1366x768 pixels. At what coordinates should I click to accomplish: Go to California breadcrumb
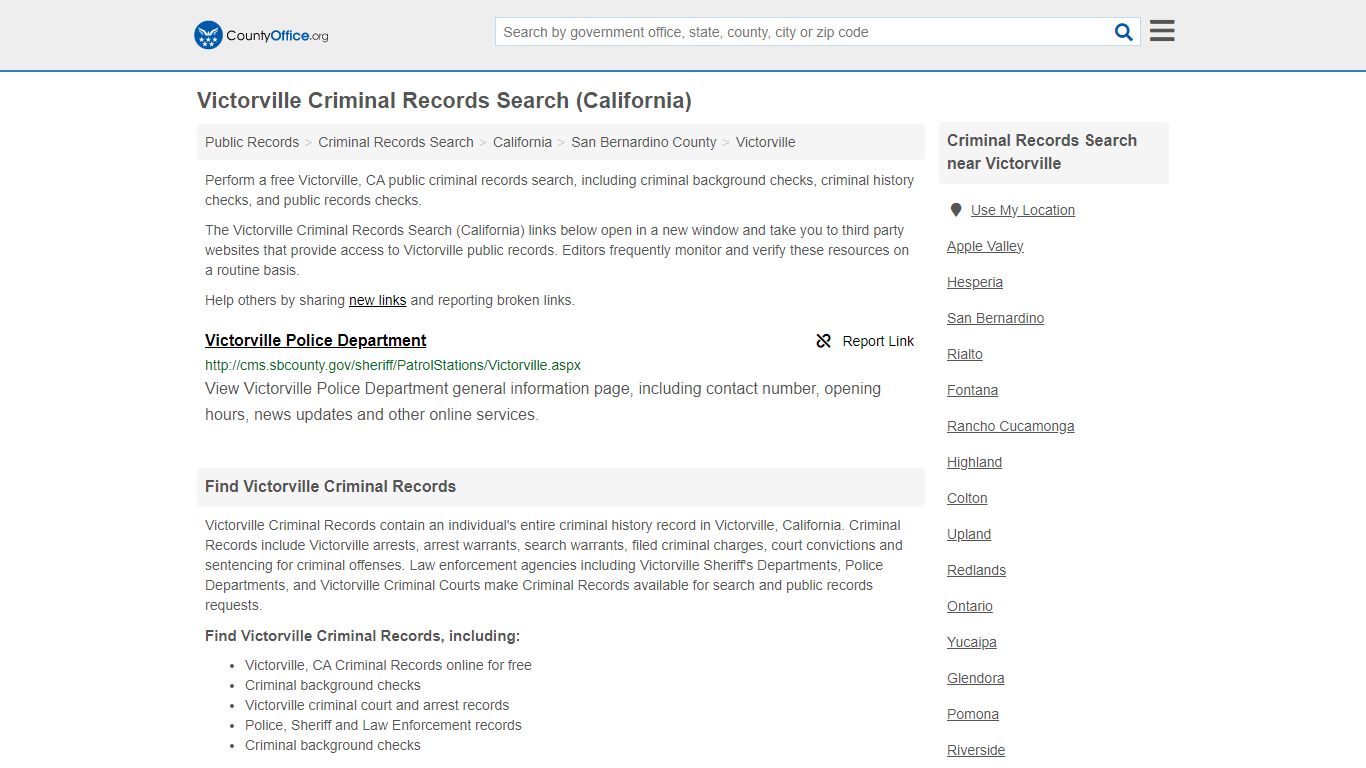522,142
